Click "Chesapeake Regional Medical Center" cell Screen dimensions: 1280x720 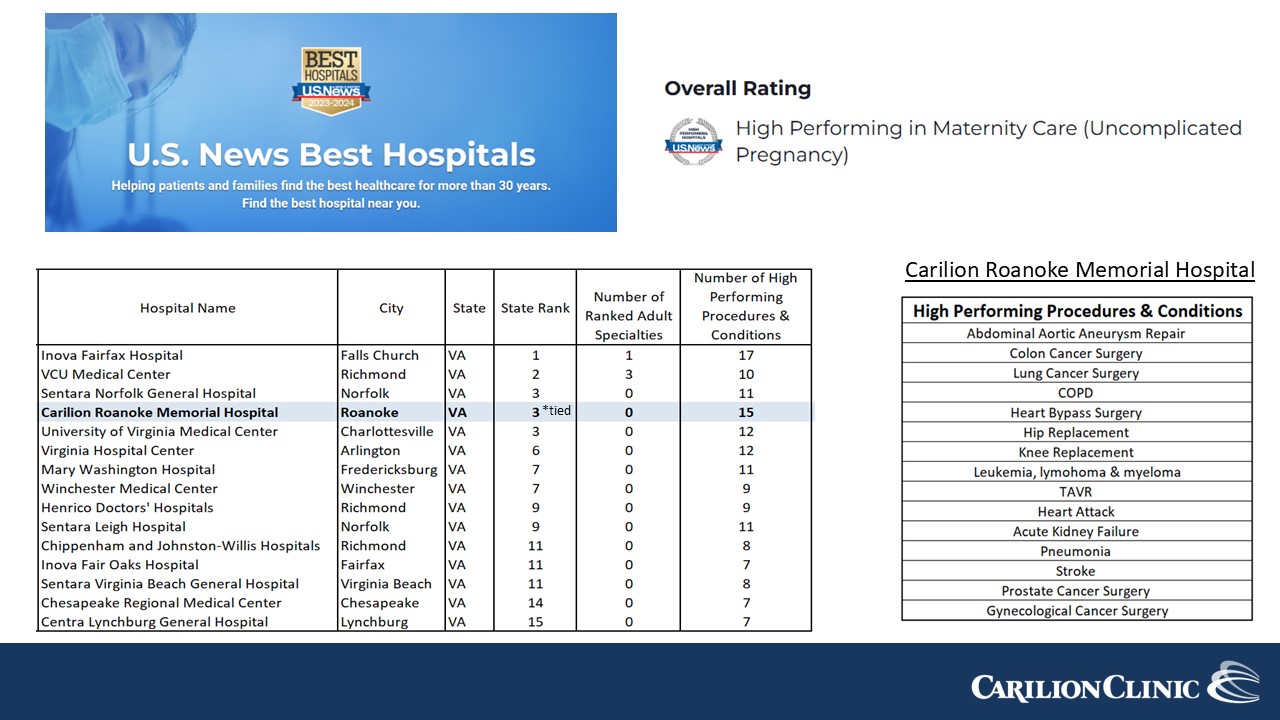(x=187, y=602)
